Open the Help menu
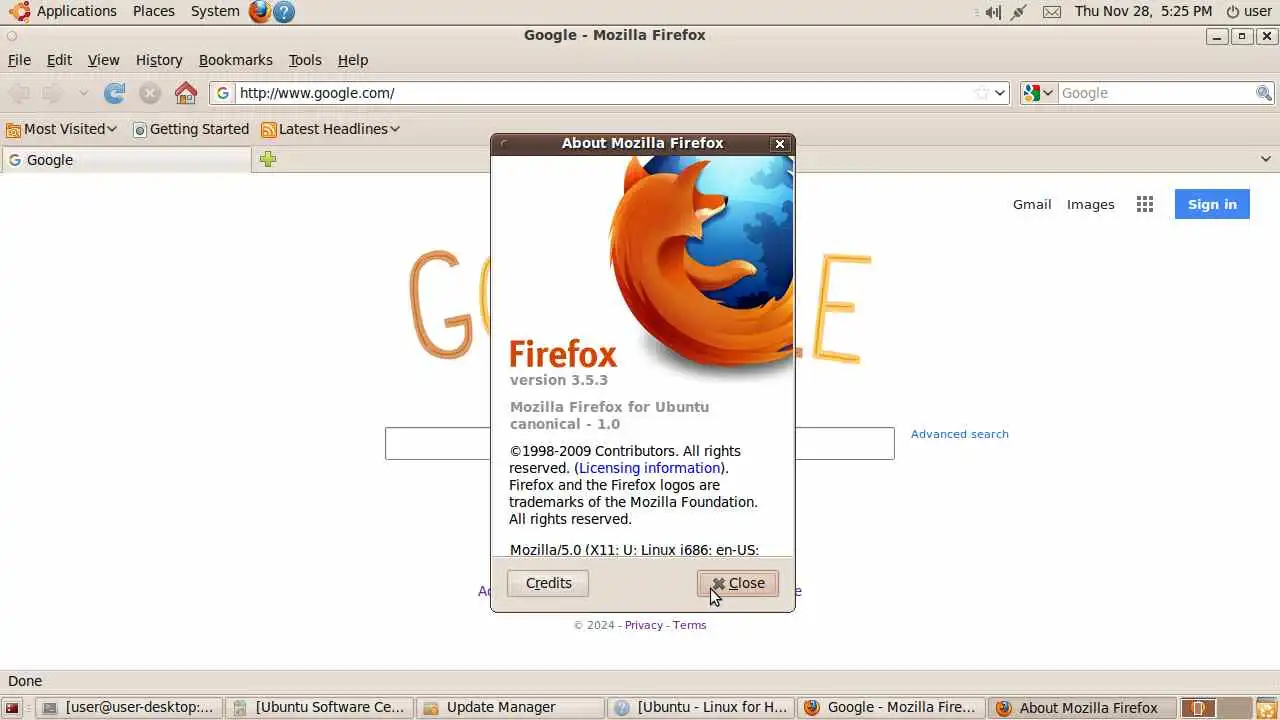1280x720 pixels. pos(353,60)
